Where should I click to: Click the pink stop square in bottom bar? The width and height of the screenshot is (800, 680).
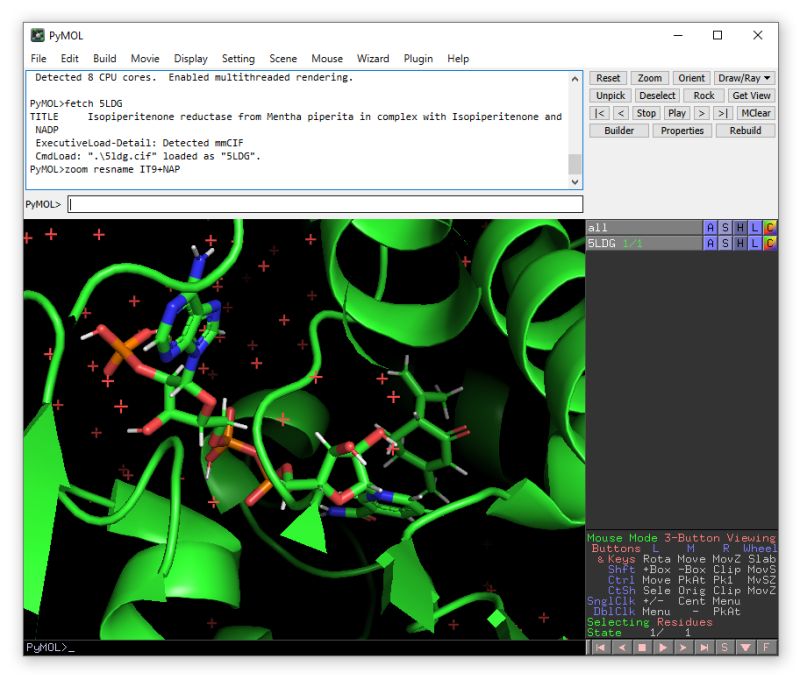coord(642,647)
